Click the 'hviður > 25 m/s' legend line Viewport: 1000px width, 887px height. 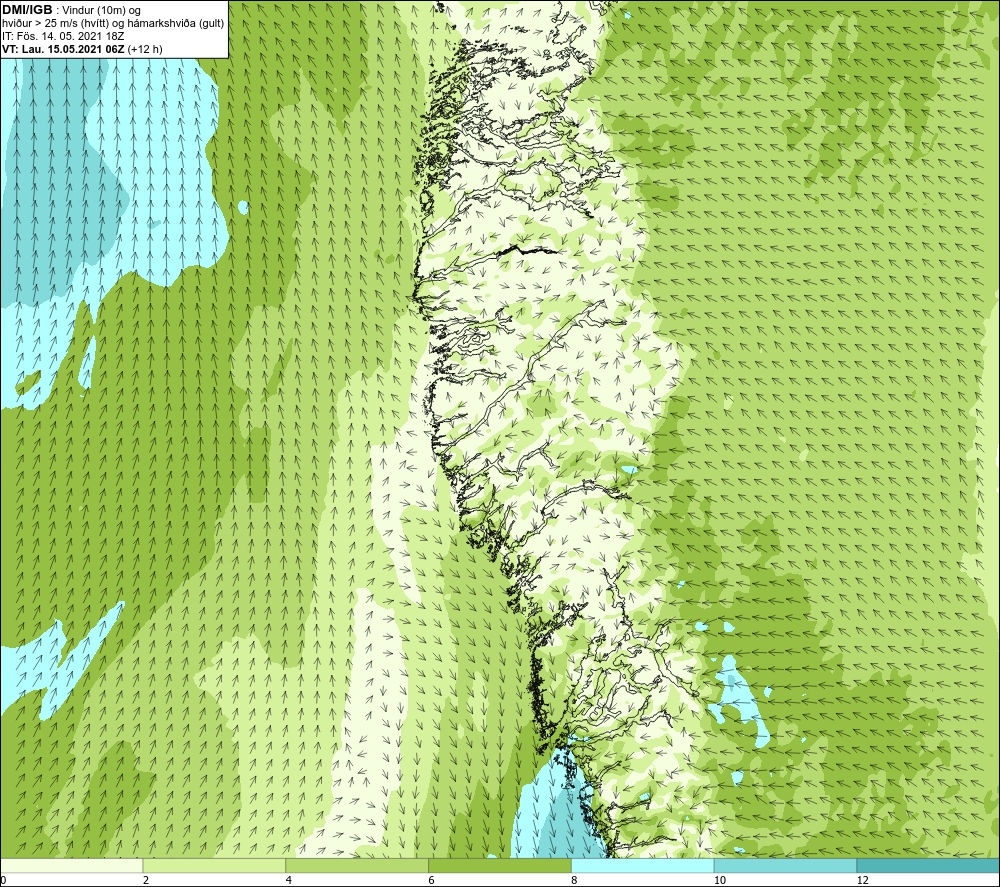pyautogui.click(x=113, y=24)
